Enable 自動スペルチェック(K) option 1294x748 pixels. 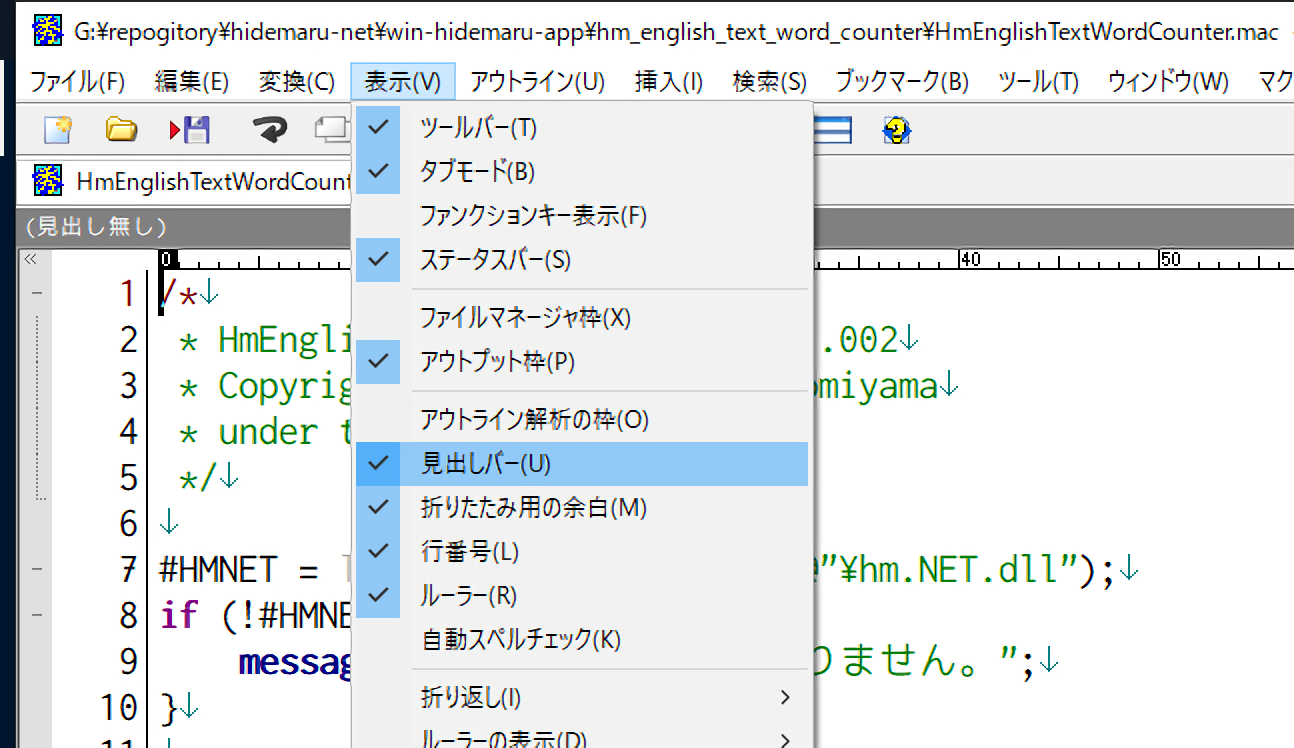pyautogui.click(x=521, y=640)
